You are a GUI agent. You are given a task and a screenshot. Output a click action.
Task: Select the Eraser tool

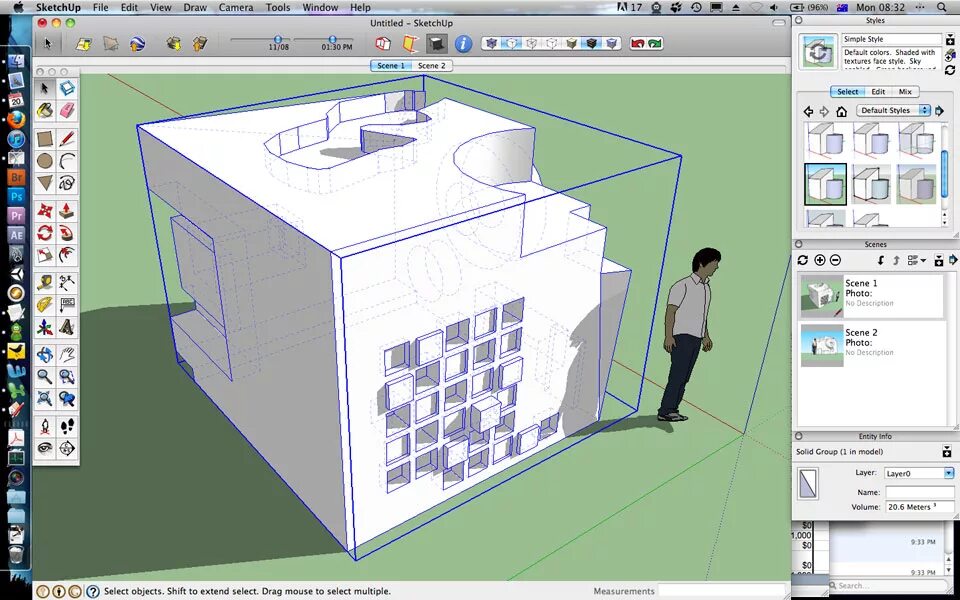pos(67,111)
